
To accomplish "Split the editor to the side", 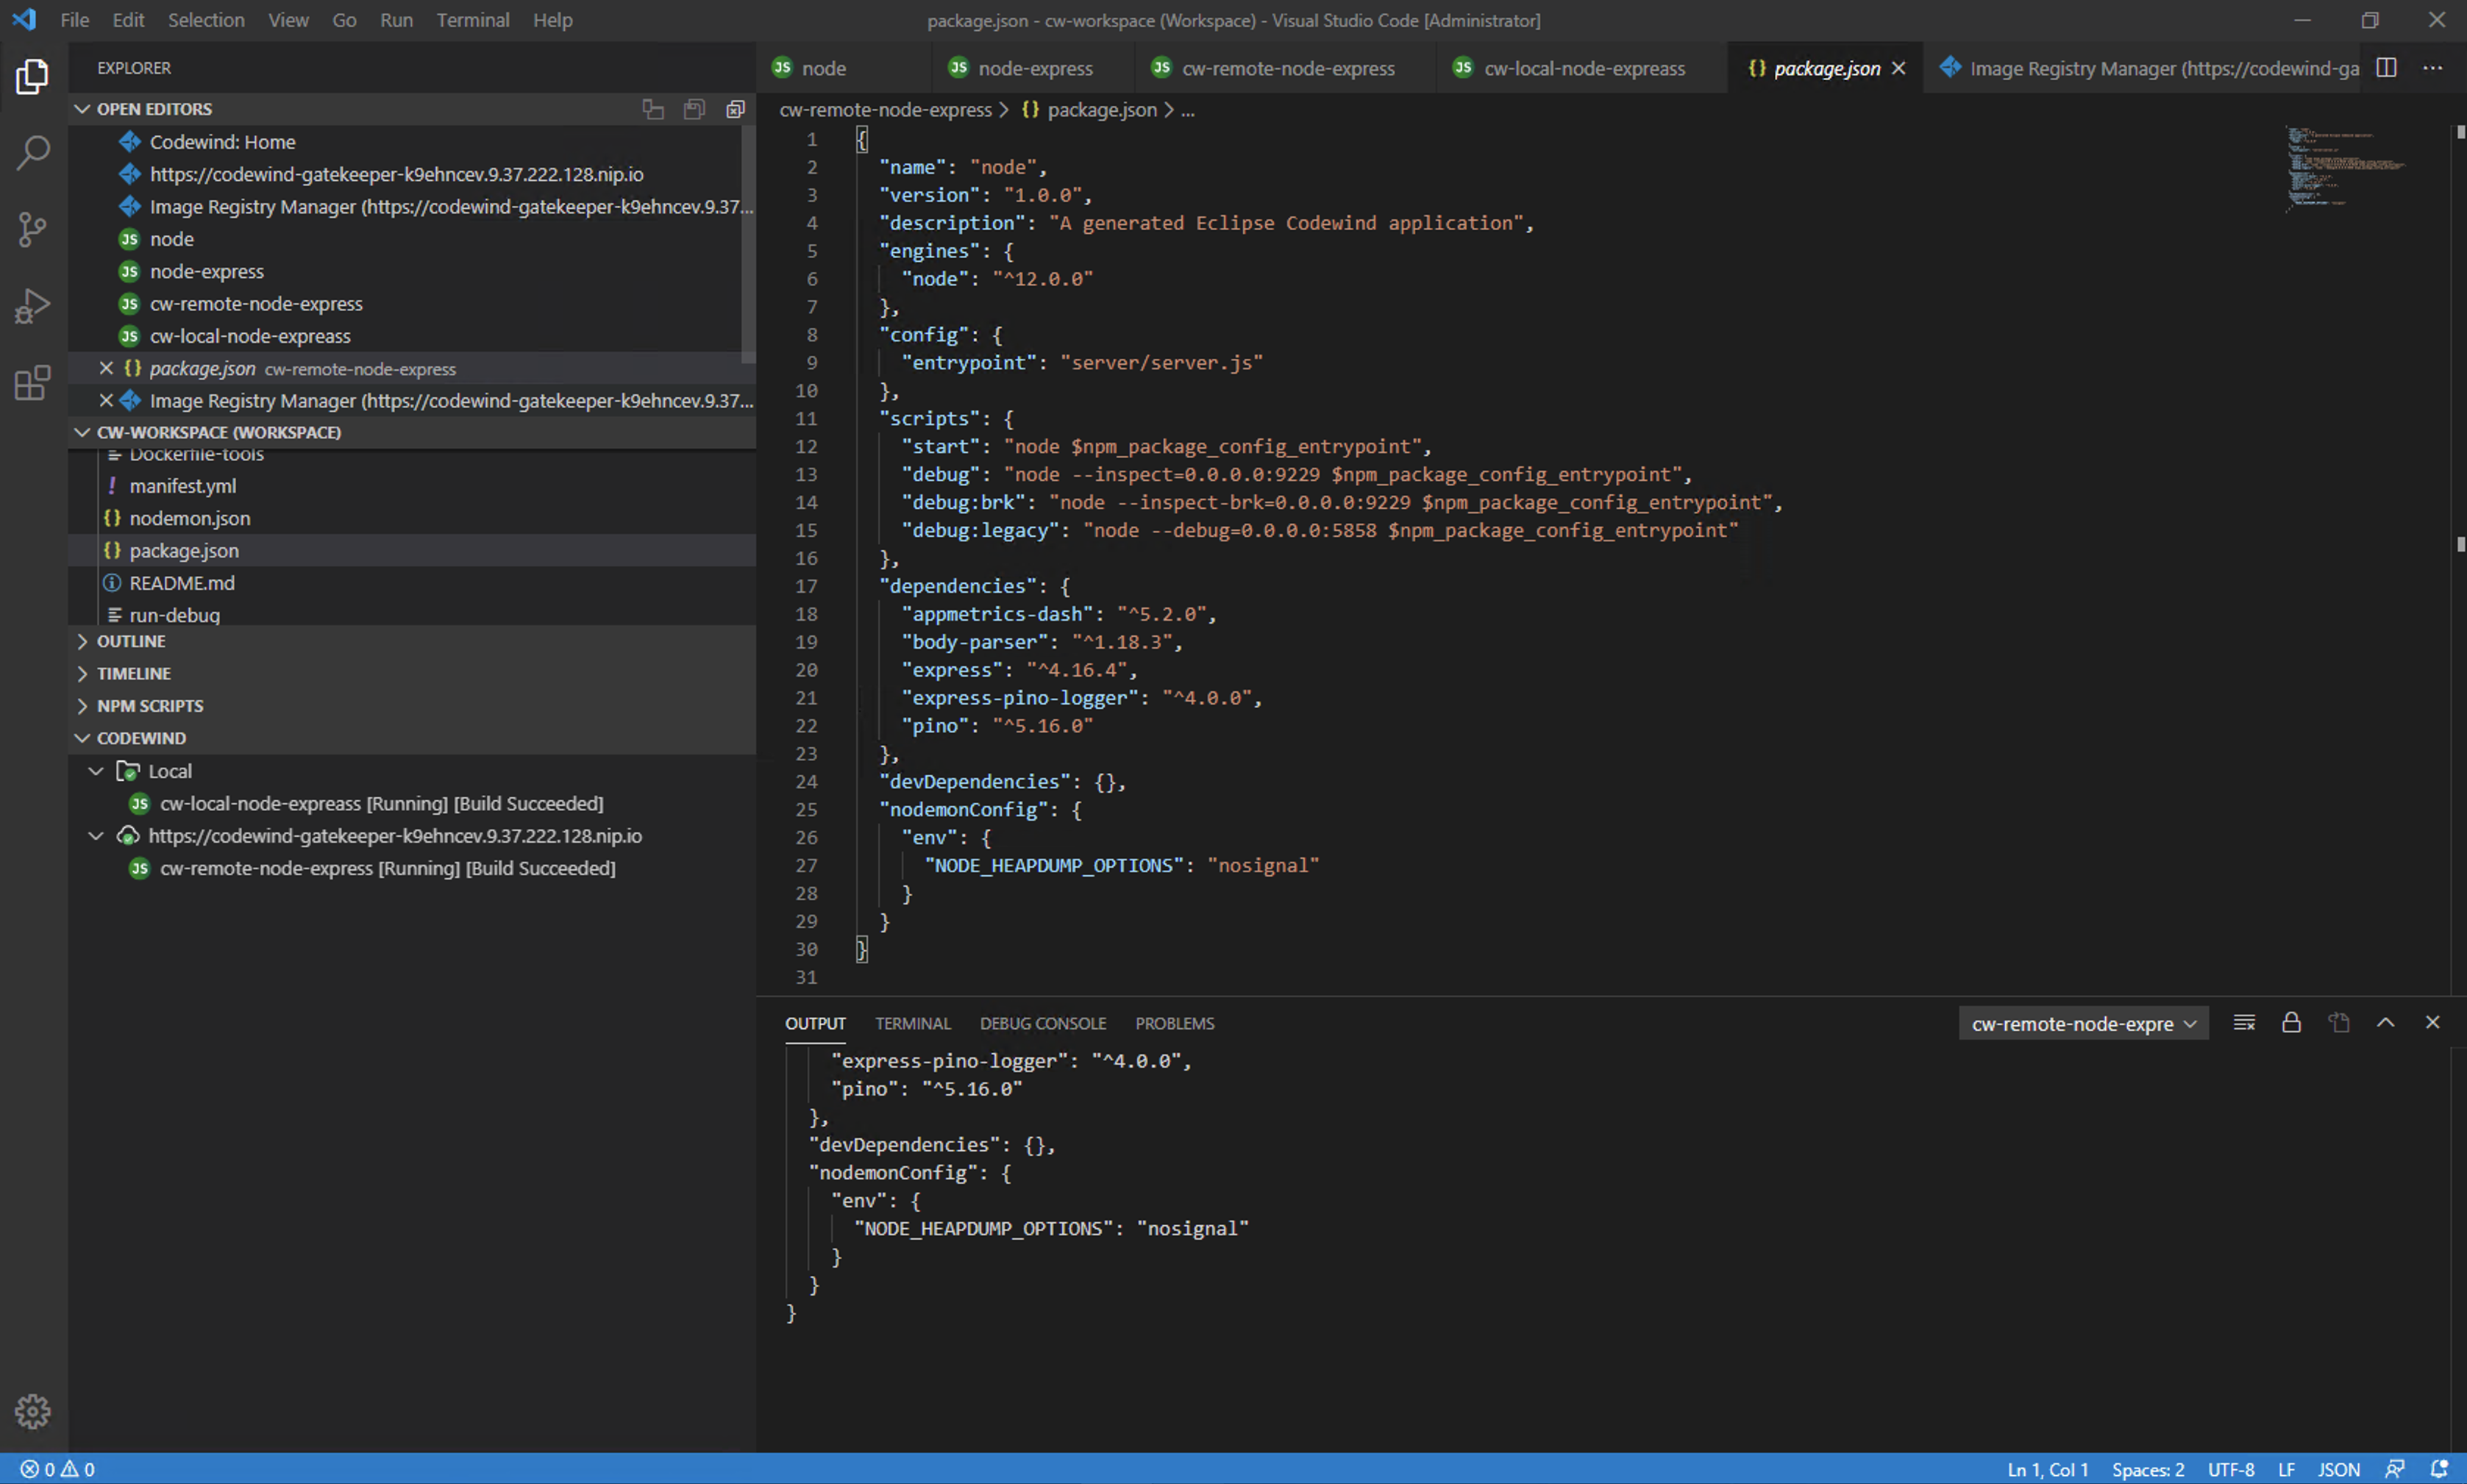I will (x=2387, y=68).
